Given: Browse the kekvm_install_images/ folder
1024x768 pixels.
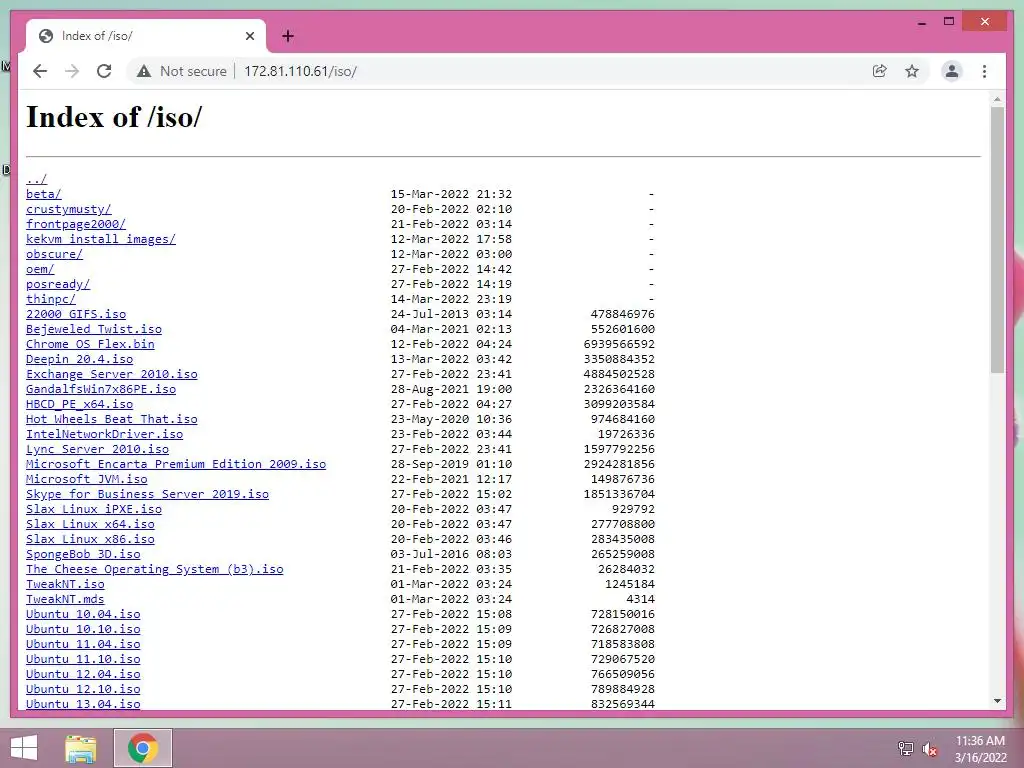Looking at the screenshot, I should click(x=101, y=239).
